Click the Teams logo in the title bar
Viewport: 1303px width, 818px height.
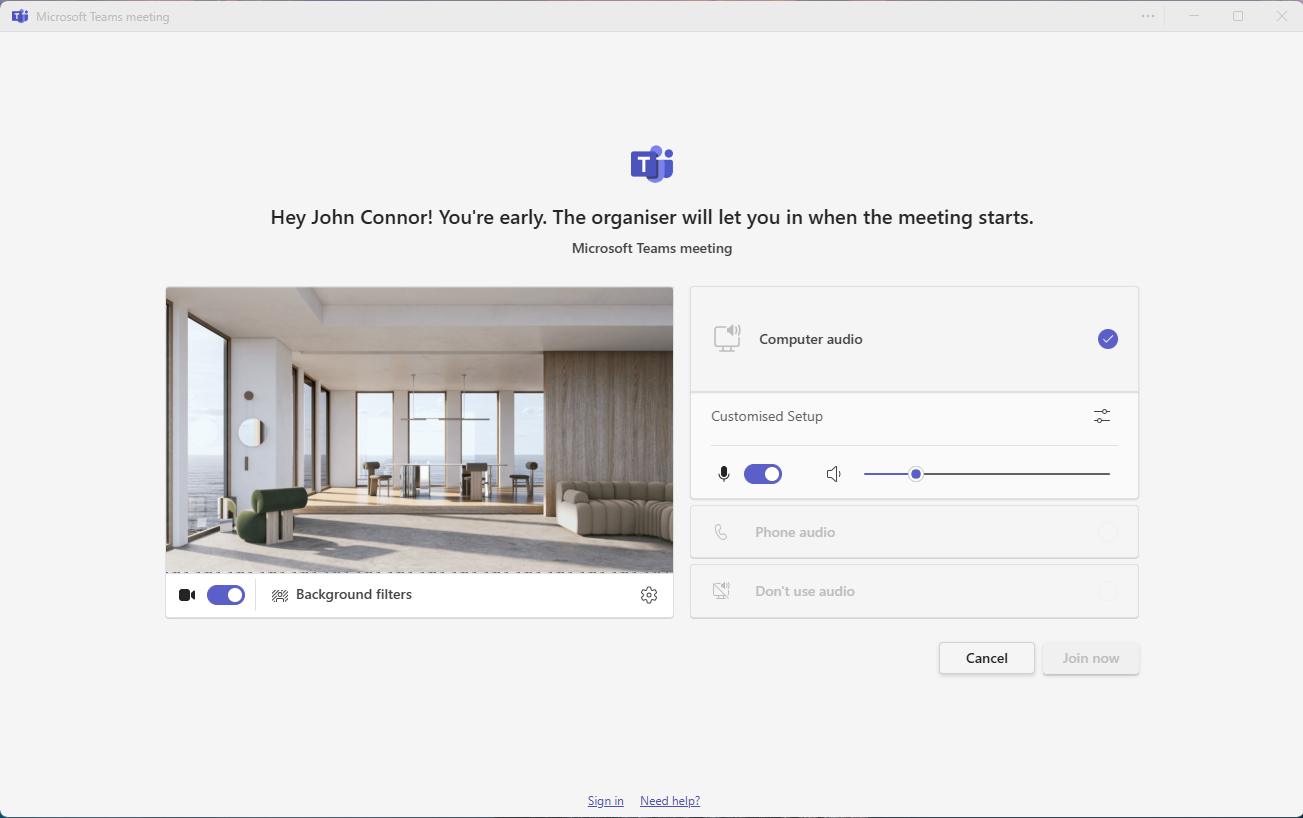(x=19, y=16)
